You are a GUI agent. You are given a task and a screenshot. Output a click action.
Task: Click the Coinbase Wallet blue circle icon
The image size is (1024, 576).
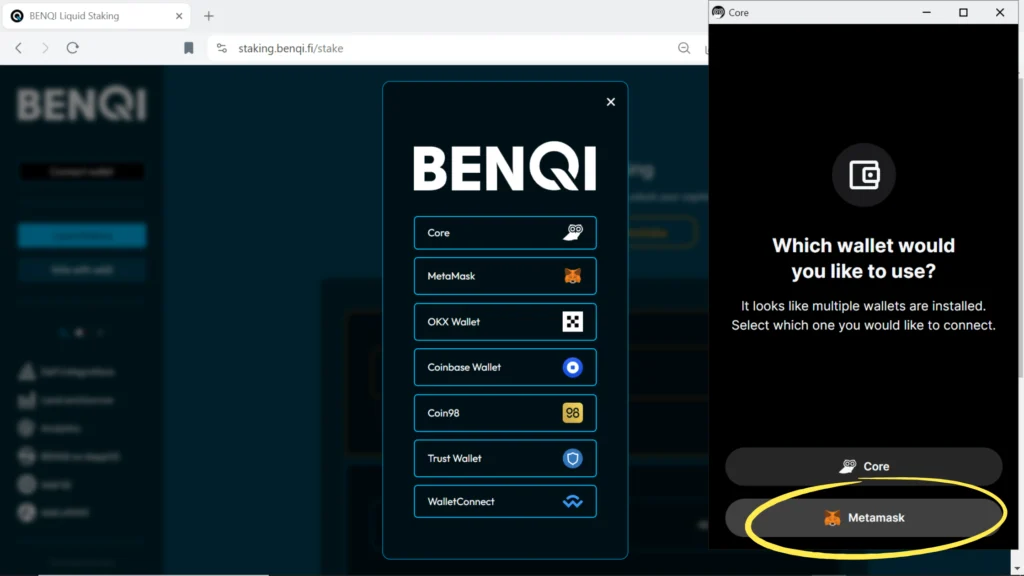coord(572,367)
